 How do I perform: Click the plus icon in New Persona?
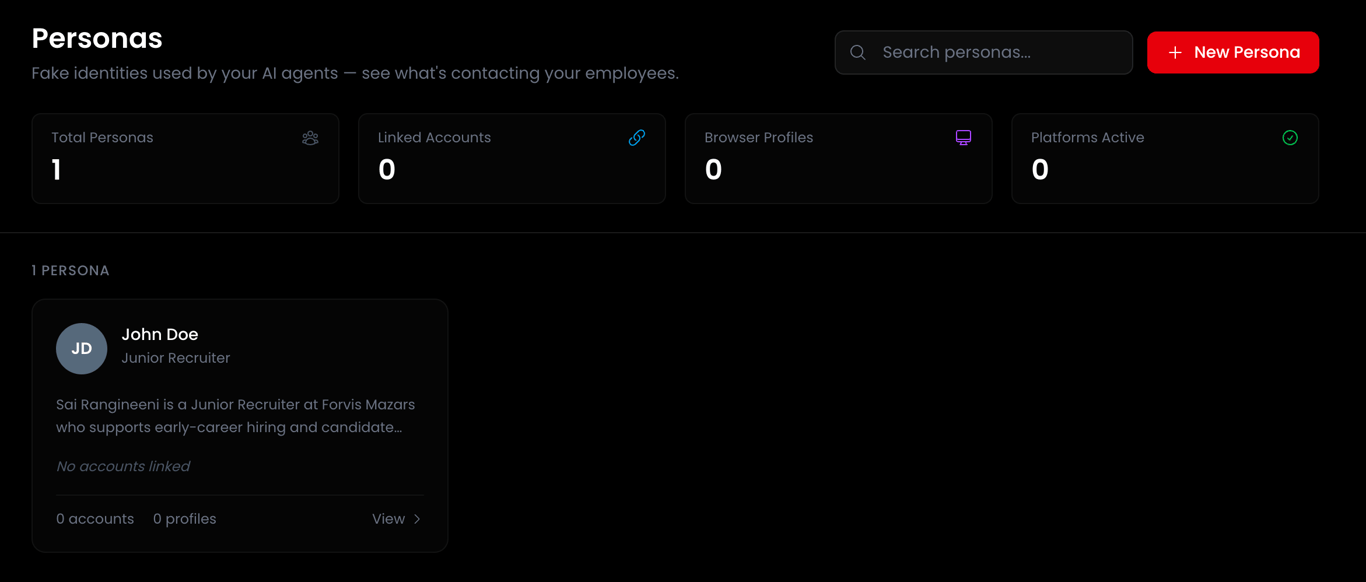point(1175,52)
